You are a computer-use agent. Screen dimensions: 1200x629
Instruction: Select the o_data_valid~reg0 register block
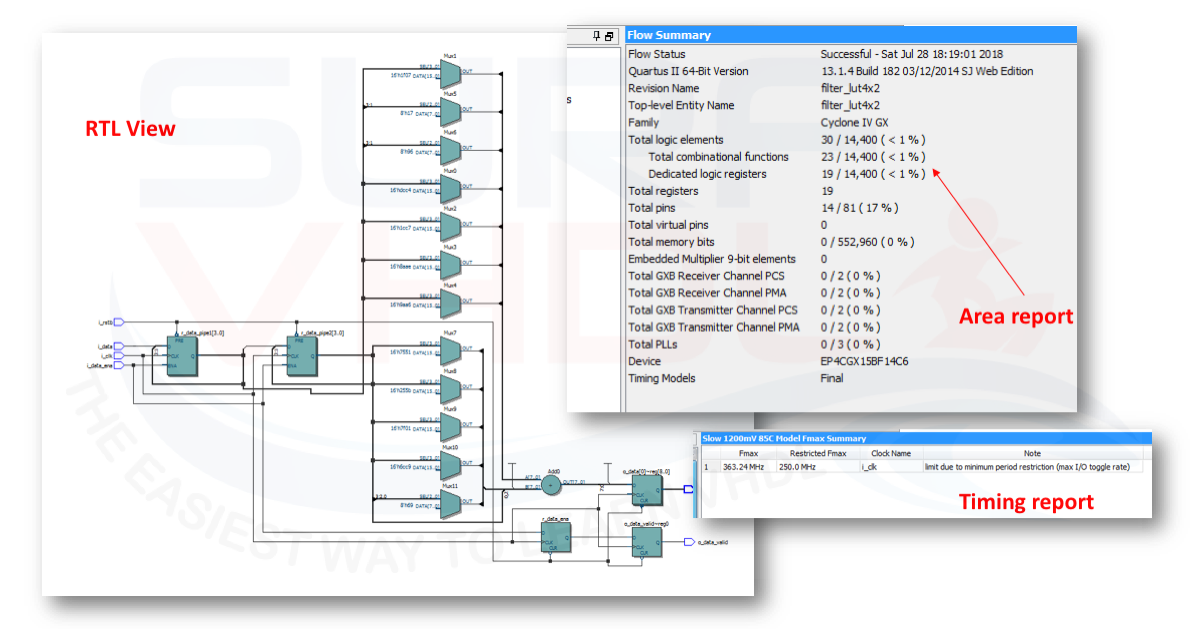[x=645, y=541]
